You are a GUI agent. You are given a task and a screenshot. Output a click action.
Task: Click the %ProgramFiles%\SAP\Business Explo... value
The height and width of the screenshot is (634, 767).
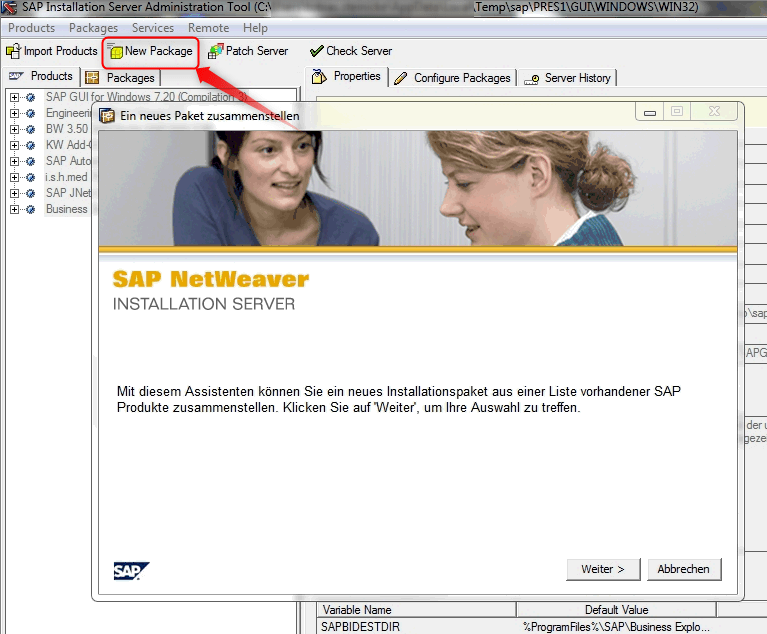616,627
